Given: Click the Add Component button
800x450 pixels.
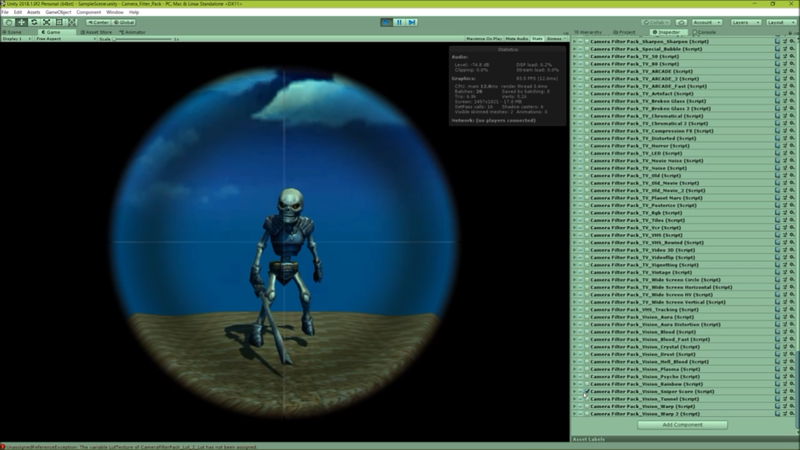Looking at the screenshot, I should tap(682, 425).
